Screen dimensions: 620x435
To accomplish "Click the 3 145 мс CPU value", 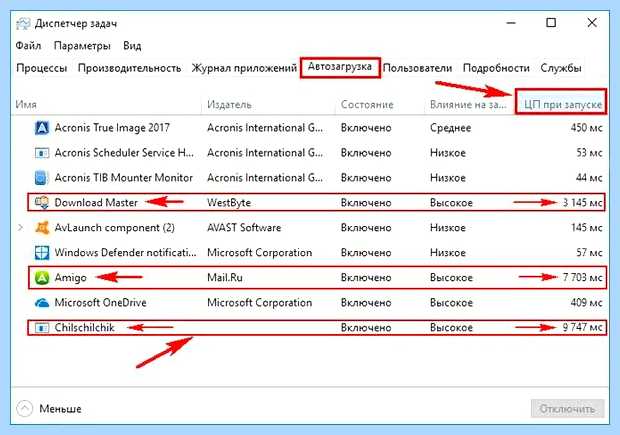I will [583, 203].
